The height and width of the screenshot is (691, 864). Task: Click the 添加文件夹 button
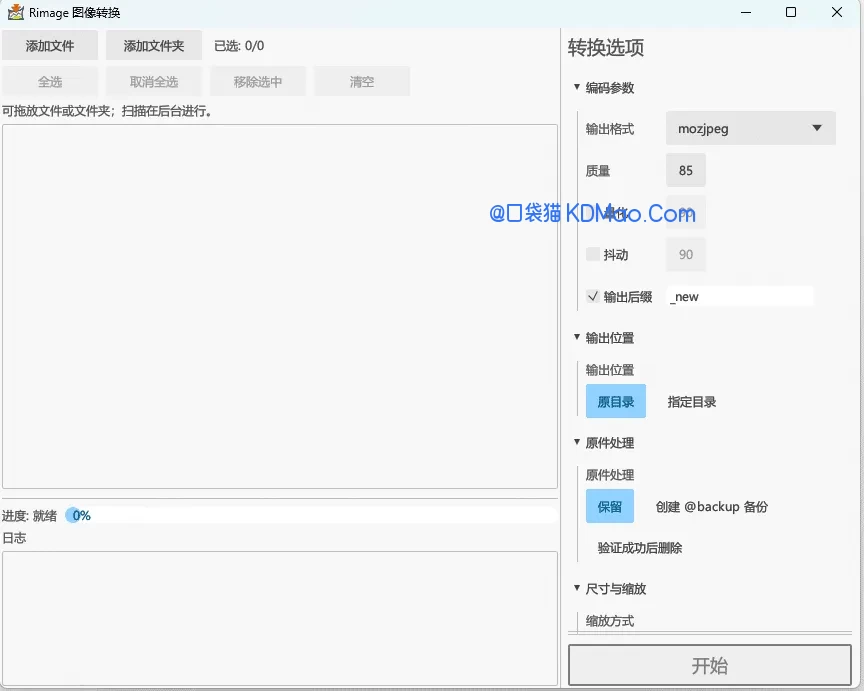(154, 46)
